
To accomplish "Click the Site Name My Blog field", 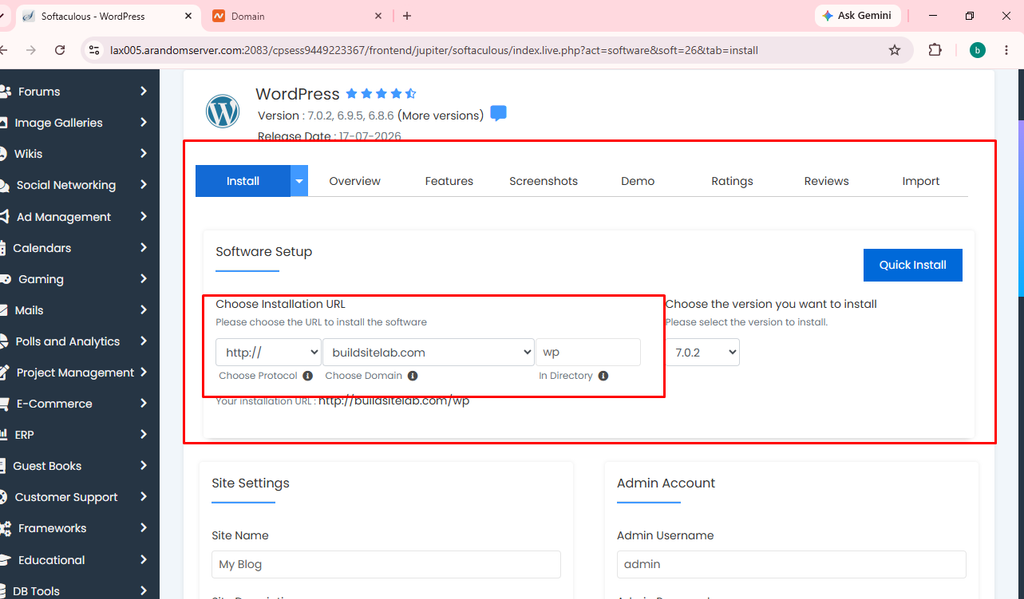I will (386, 564).
